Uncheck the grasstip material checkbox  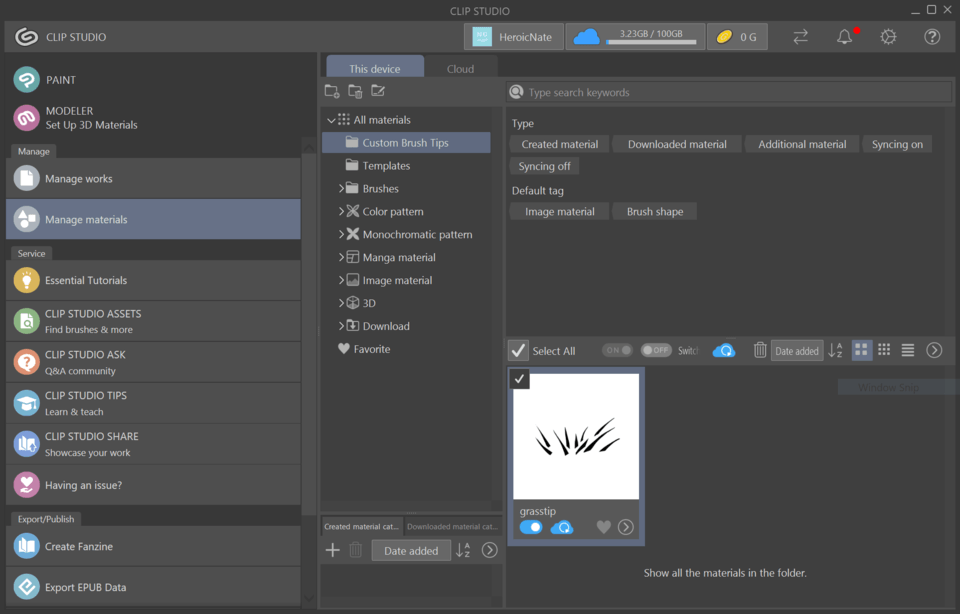tap(519, 379)
